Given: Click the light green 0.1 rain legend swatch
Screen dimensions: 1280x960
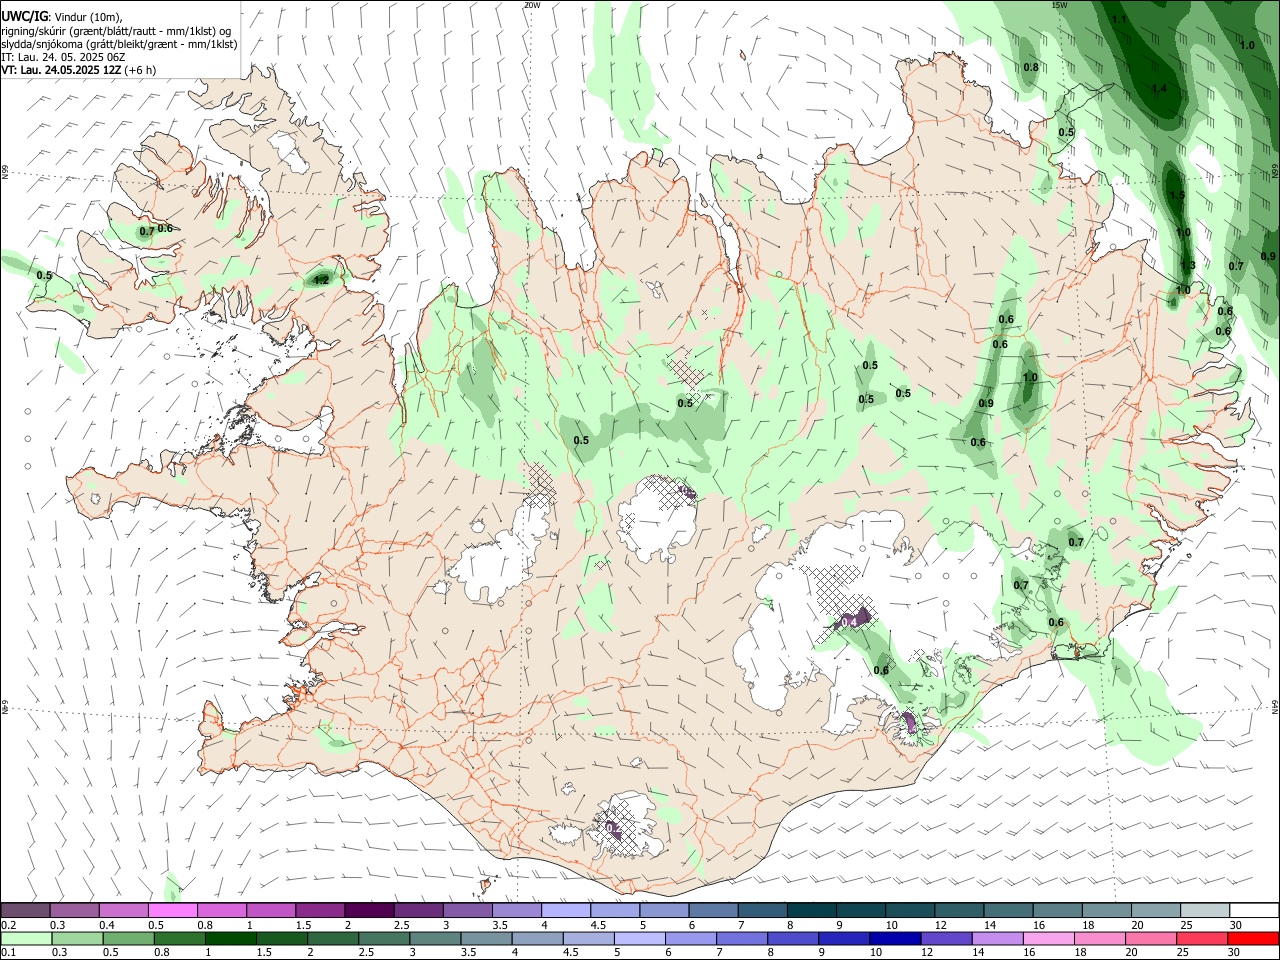Looking at the screenshot, I should [26, 939].
